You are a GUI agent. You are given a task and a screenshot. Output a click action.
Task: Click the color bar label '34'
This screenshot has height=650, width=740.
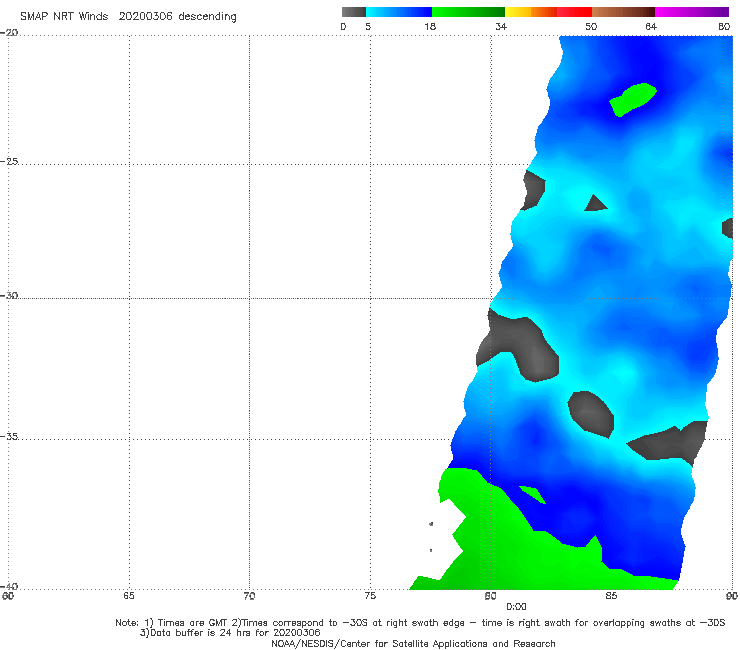(x=501, y=27)
